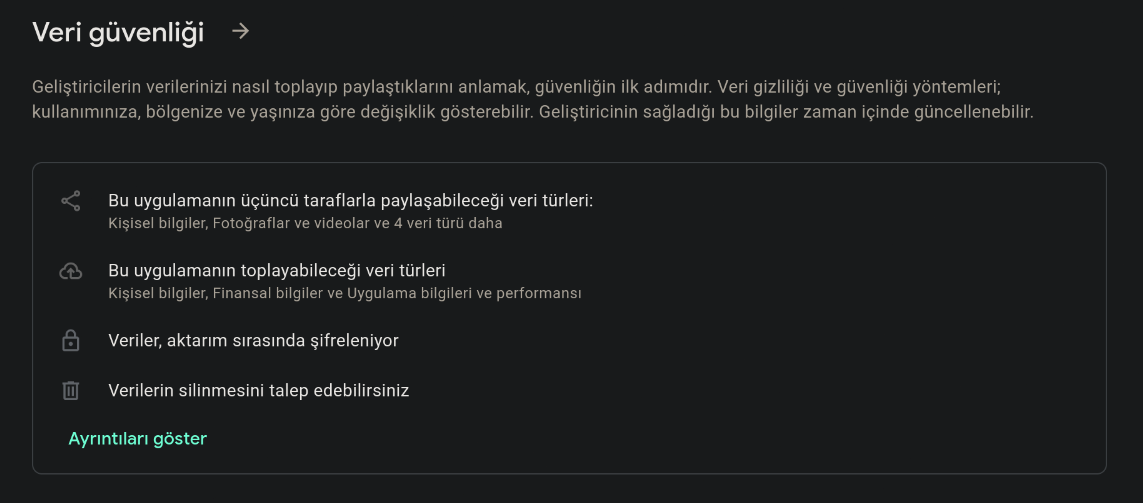This screenshot has width=1143, height=503.
Task: Open Veri güvenliği details via arrow icon
Action: 241,31
